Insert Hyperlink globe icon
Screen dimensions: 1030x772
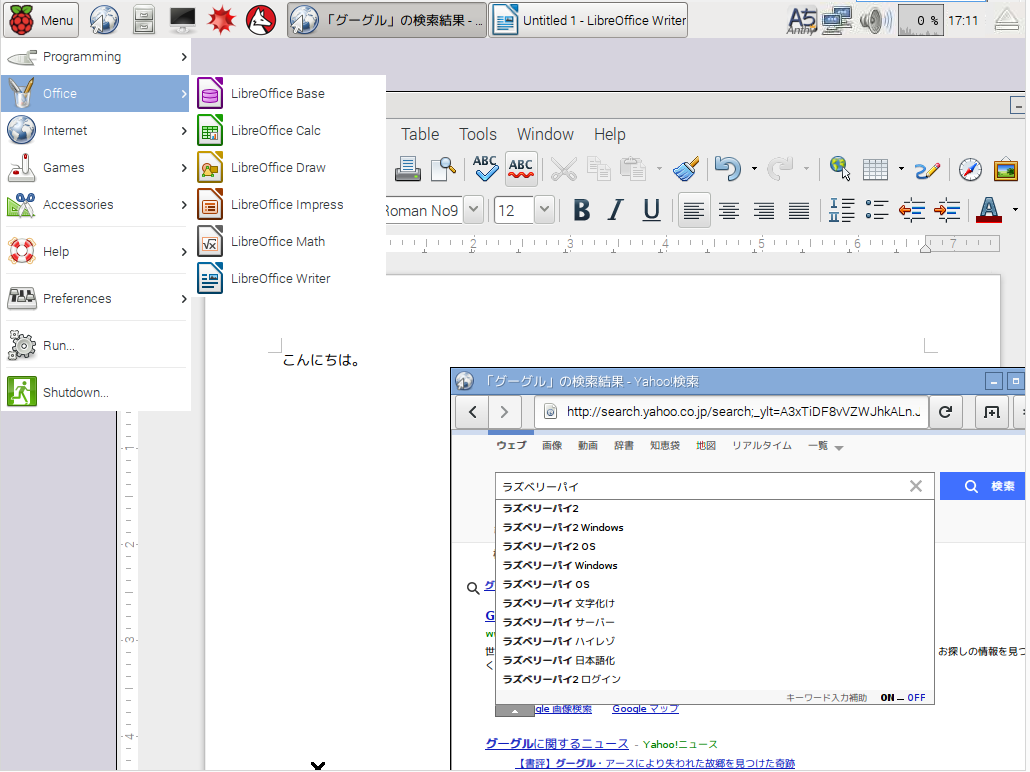(x=840, y=170)
